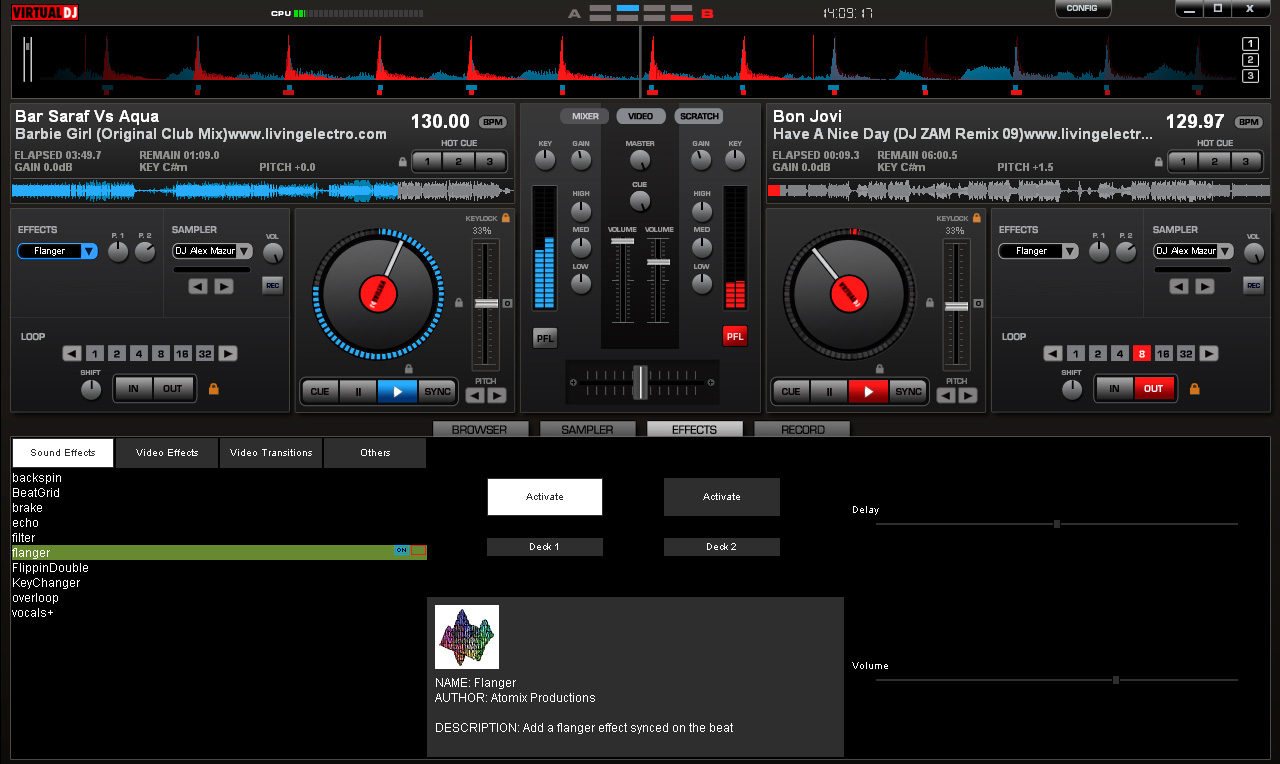Activate flanger effect on Deck 1
This screenshot has height=764, width=1280.
click(x=545, y=497)
